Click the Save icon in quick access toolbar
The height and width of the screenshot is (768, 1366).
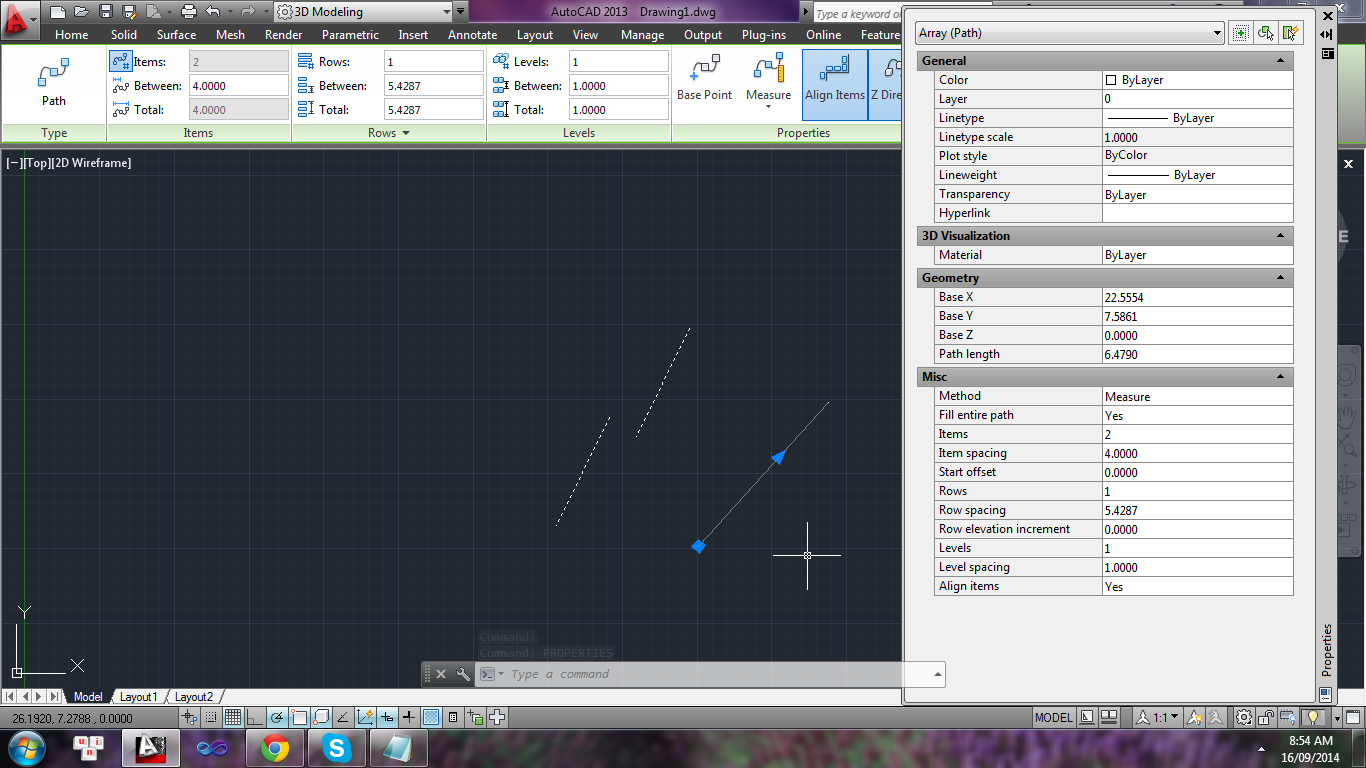coord(105,12)
